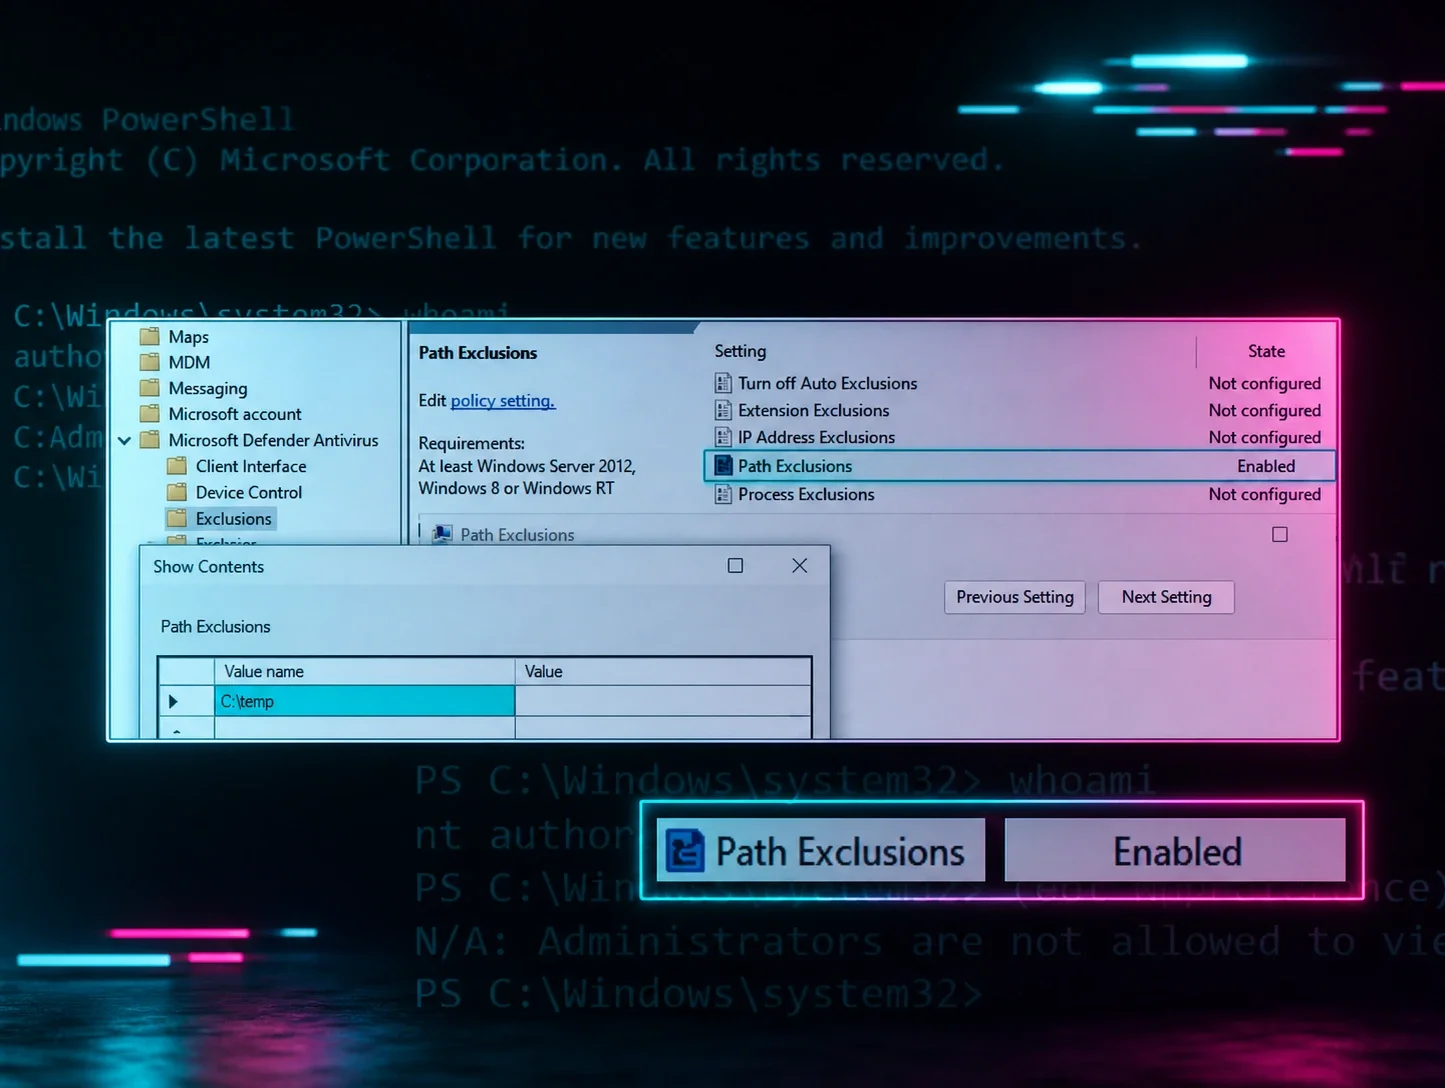1445x1088 pixels.
Task: Click the Extension Exclusions policy icon
Action: (x=723, y=410)
